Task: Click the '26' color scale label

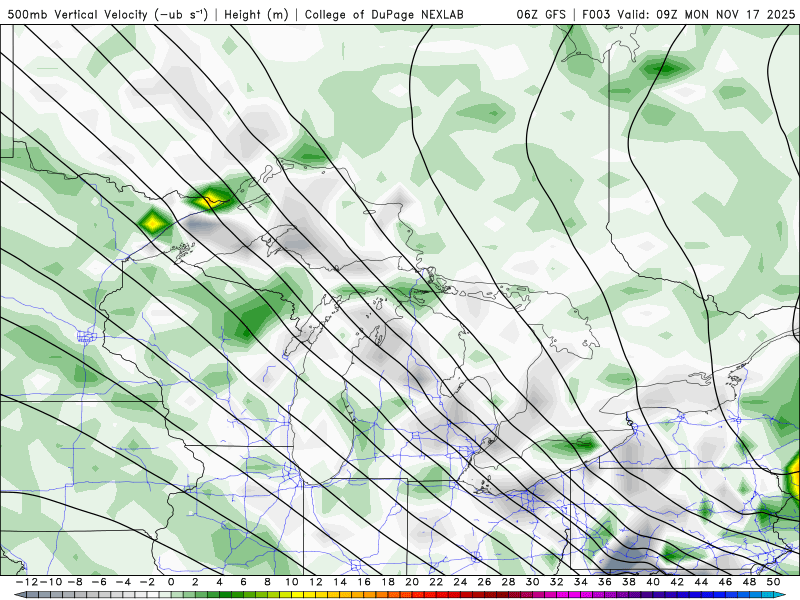Action: 484,582
